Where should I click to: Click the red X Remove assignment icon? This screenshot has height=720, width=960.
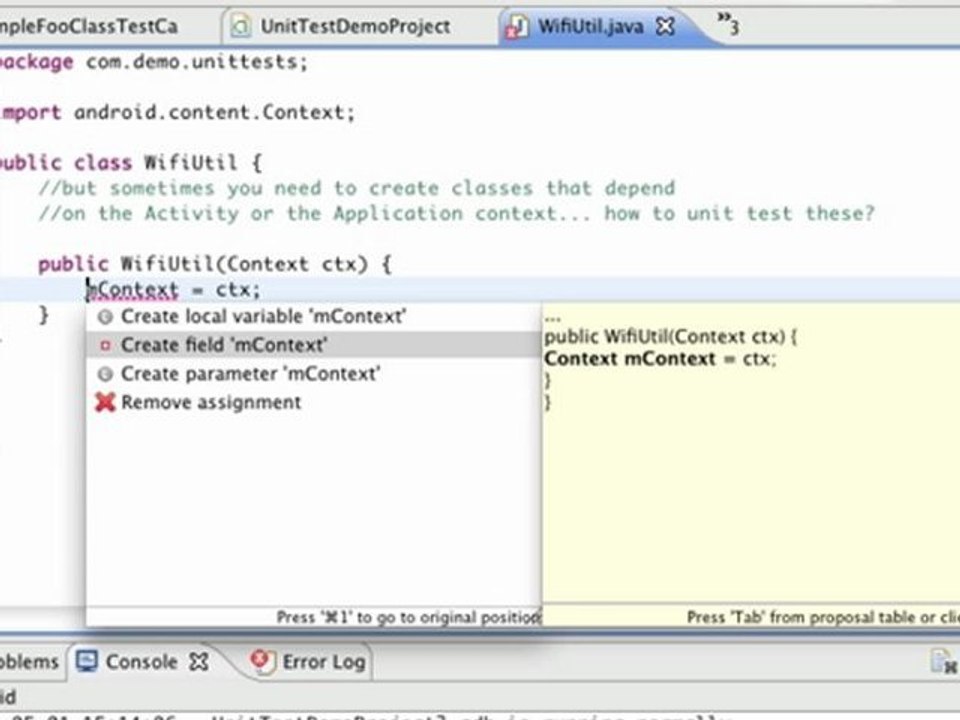tap(105, 402)
